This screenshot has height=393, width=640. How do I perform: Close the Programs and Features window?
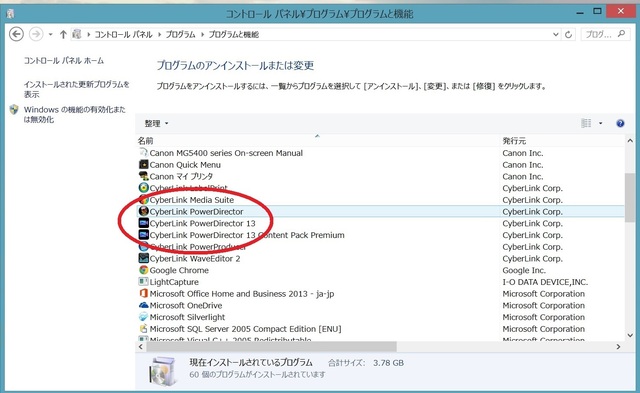[x=621, y=11]
